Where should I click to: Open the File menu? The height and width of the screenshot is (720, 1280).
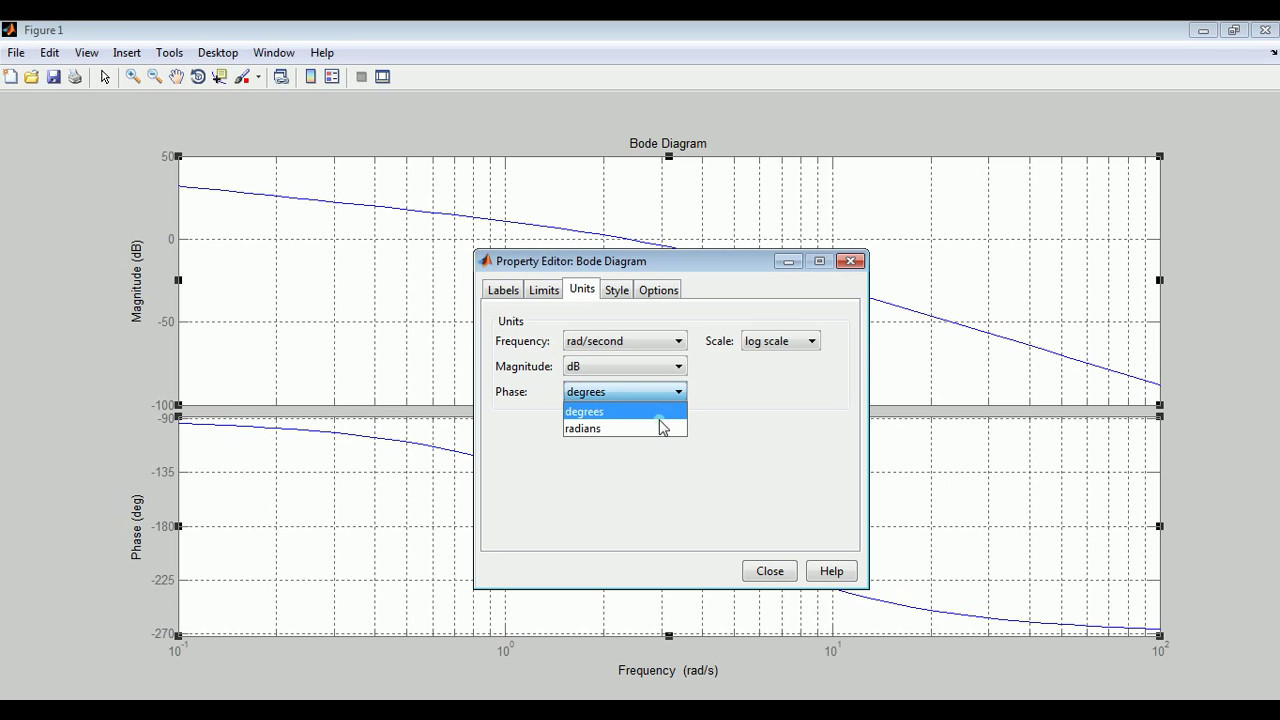click(16, 53)
